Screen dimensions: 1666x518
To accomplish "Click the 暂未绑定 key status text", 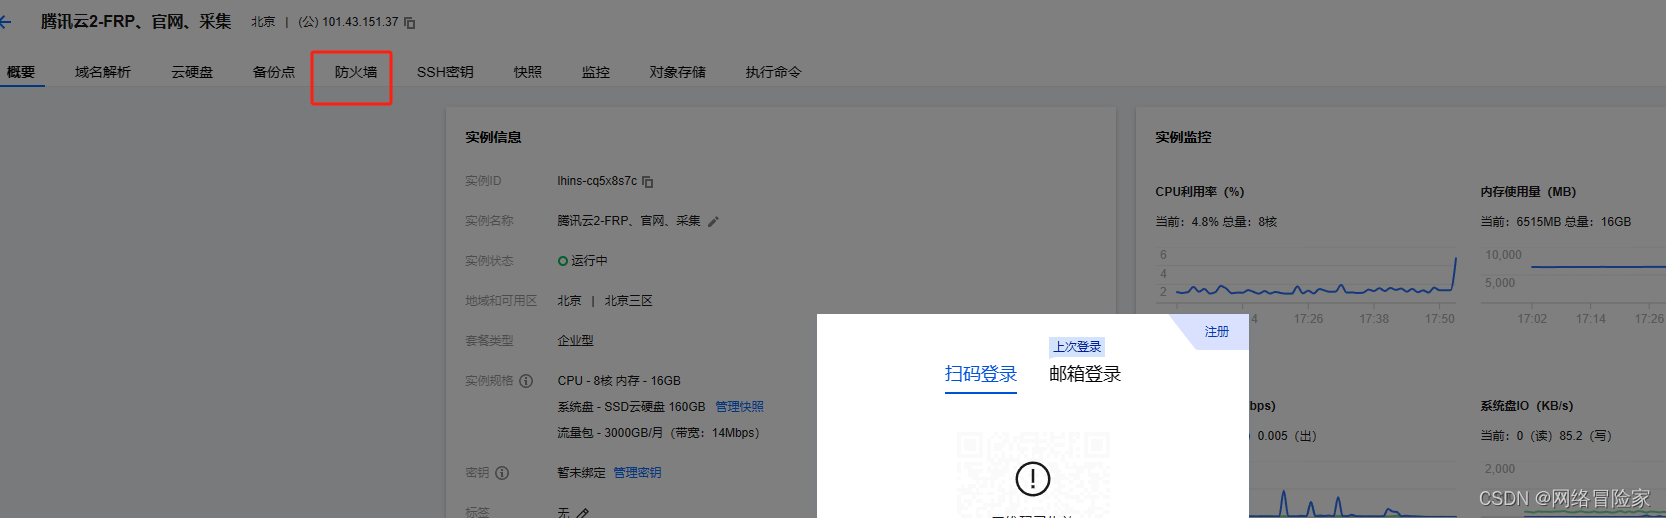I will click(x=581, y=473).
